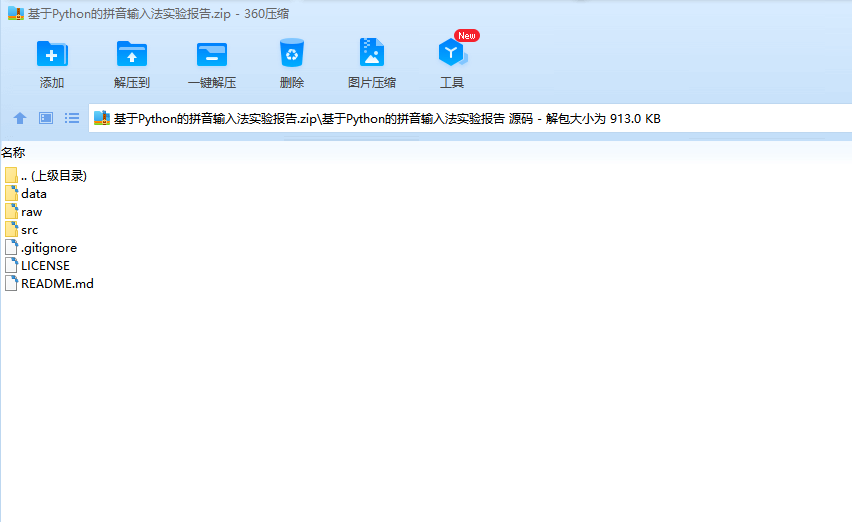Click the 删除 (Delete) recycle icon
This screenshot has height=522, width=852.
click(292, 53)
